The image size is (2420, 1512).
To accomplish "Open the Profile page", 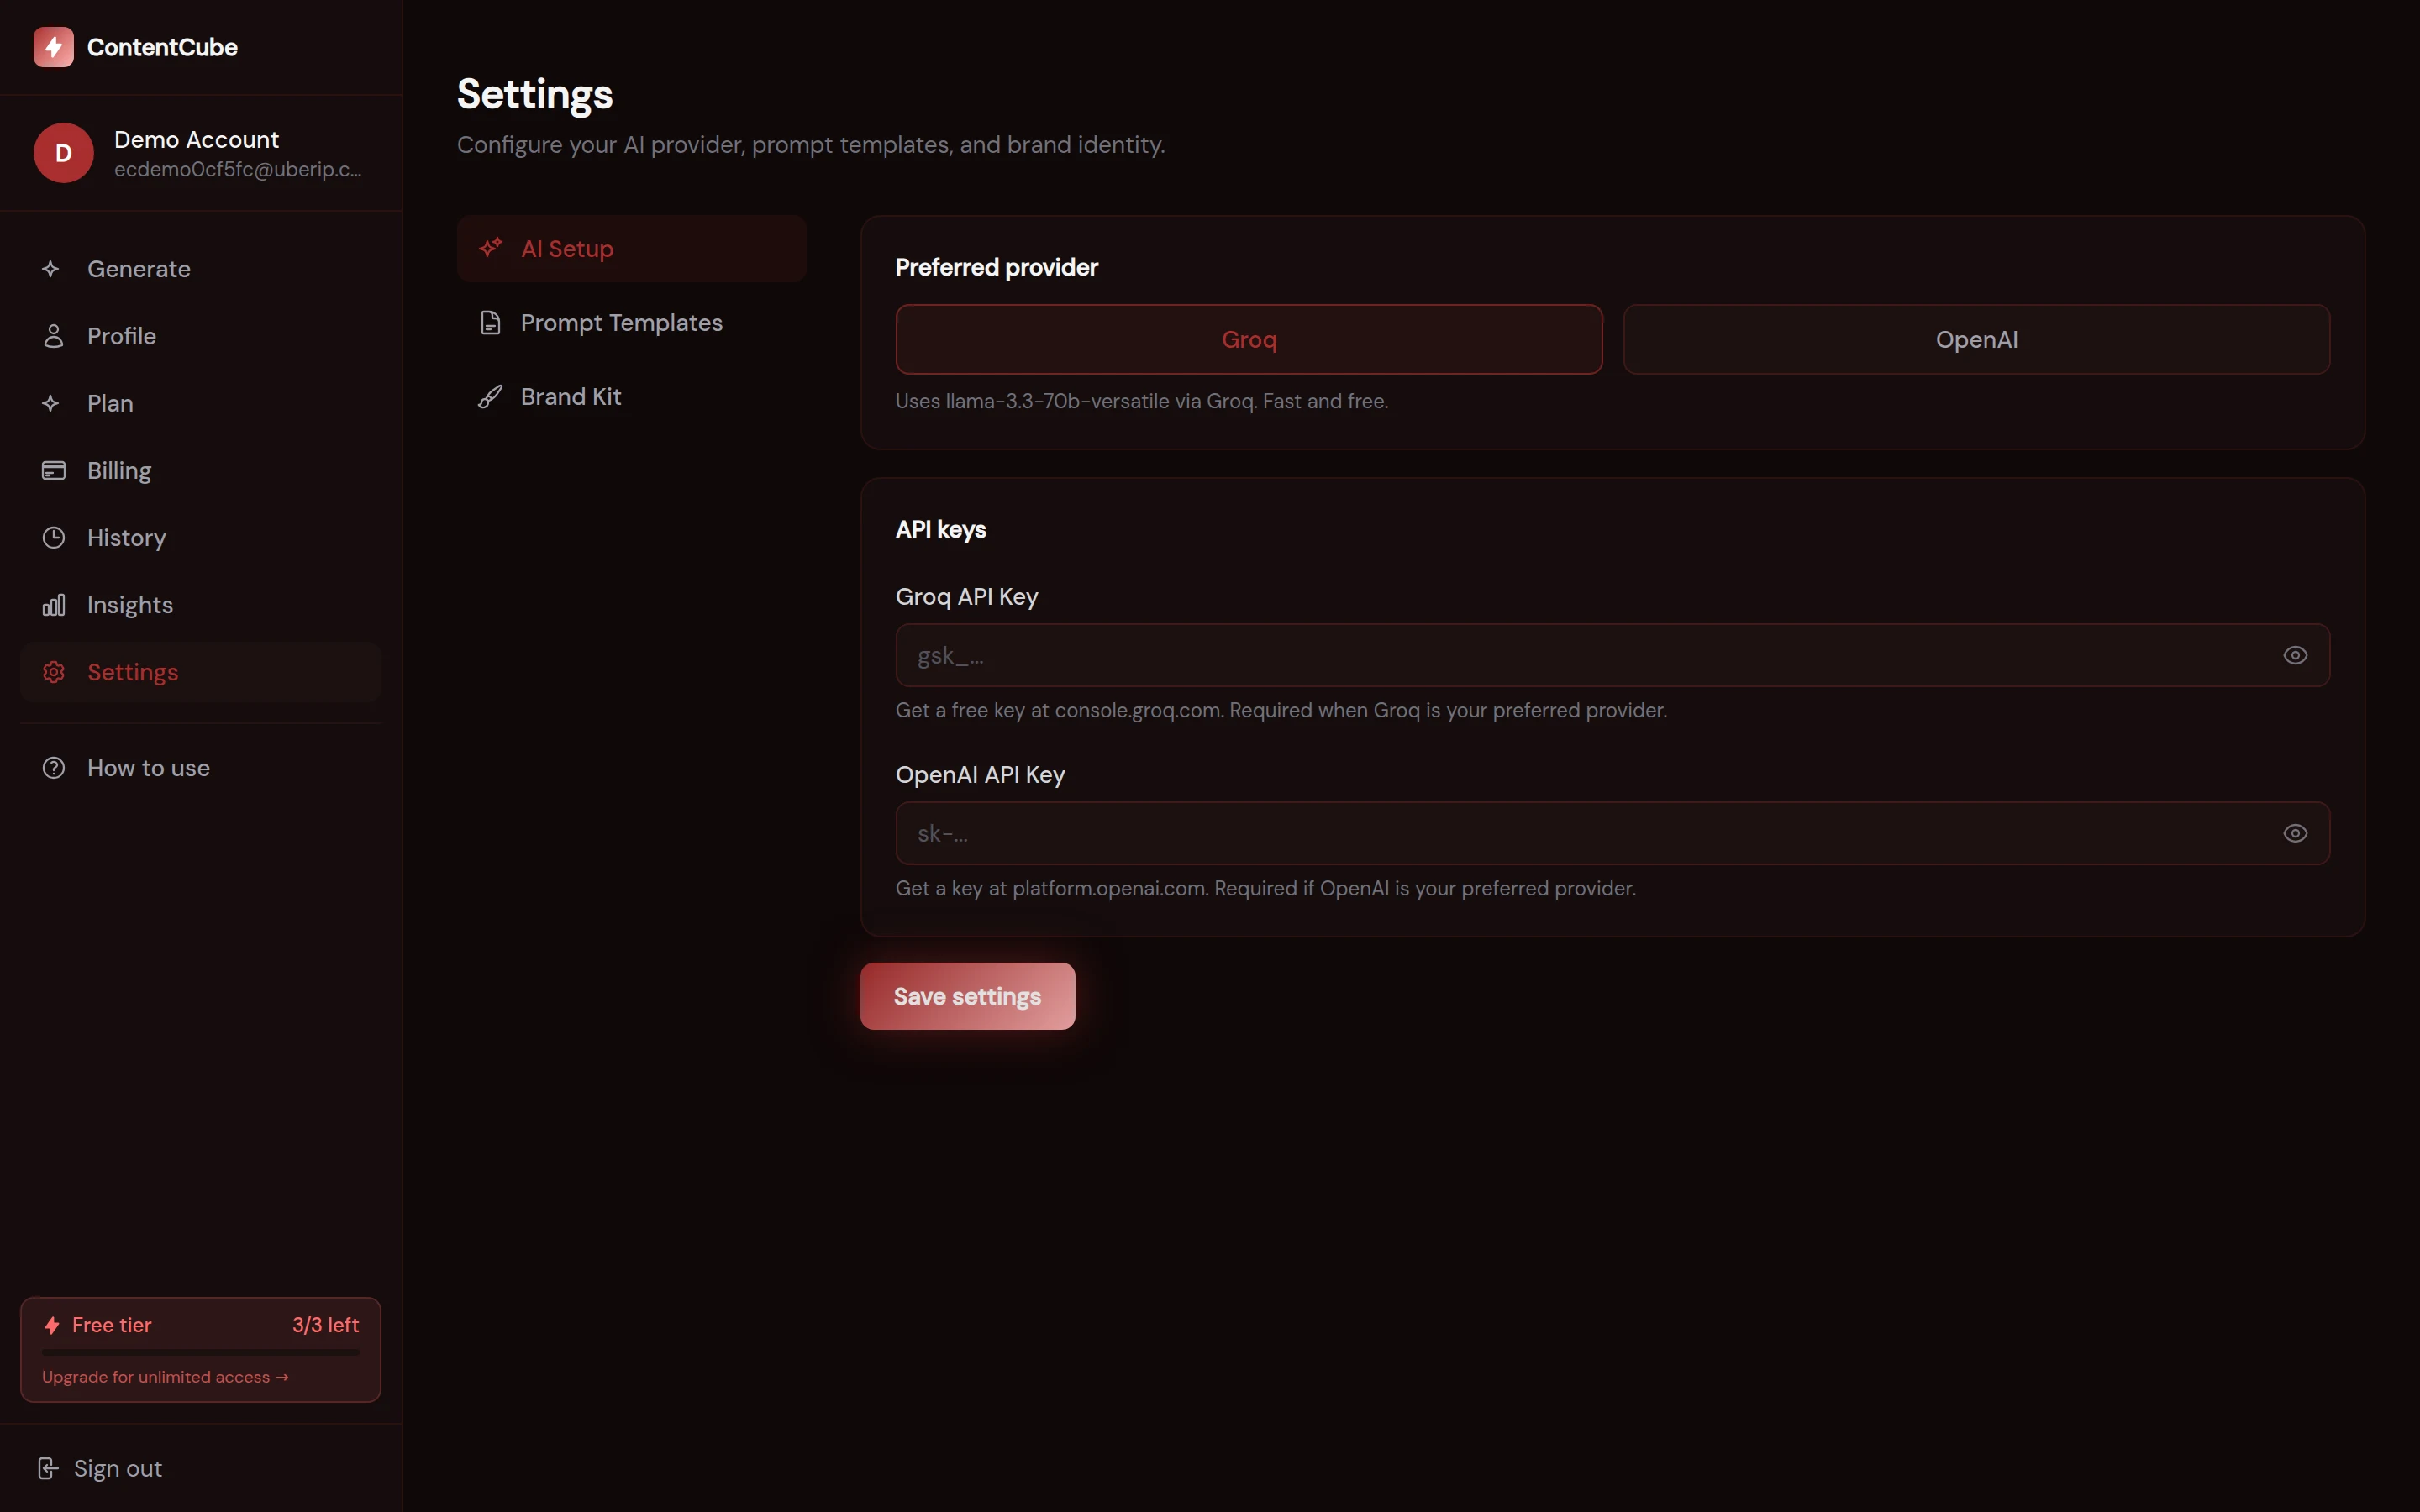I will click(x=200, y=336).
